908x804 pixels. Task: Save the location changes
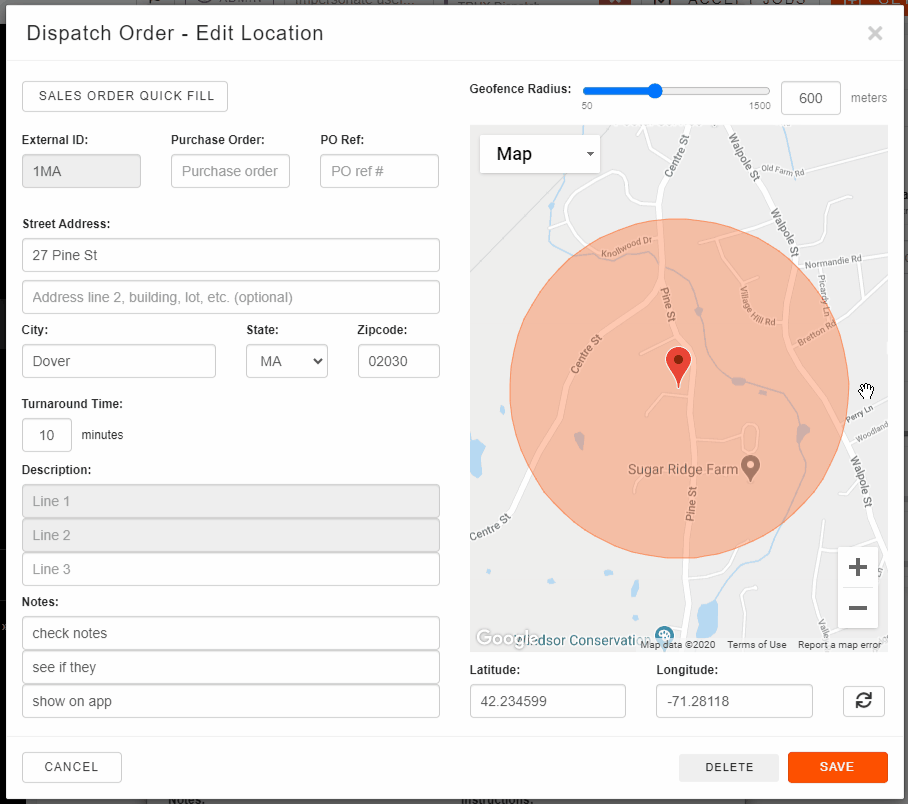[x=837, y=767]
